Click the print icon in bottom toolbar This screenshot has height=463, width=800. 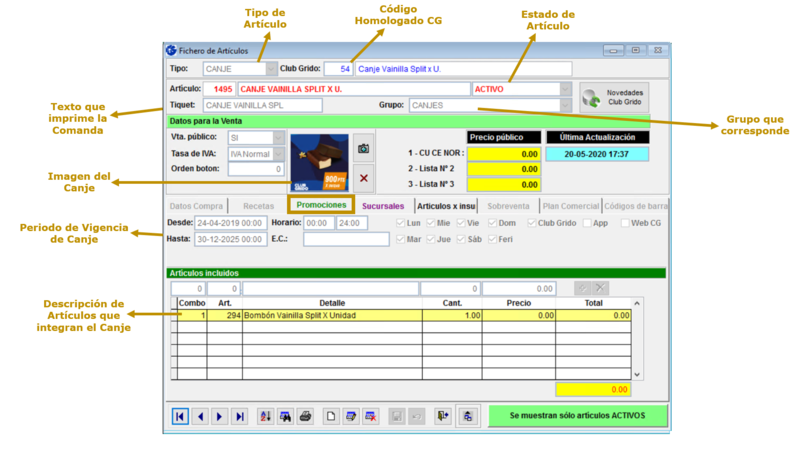(306, 416)
